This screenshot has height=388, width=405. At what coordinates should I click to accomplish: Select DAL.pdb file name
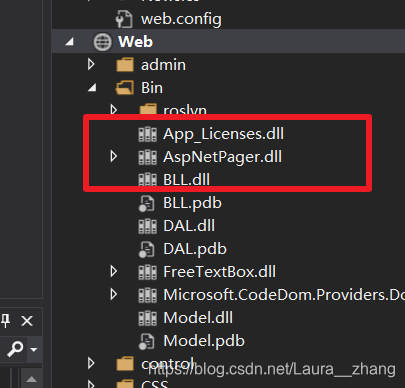pyautogui.click(x=195, y=249)
